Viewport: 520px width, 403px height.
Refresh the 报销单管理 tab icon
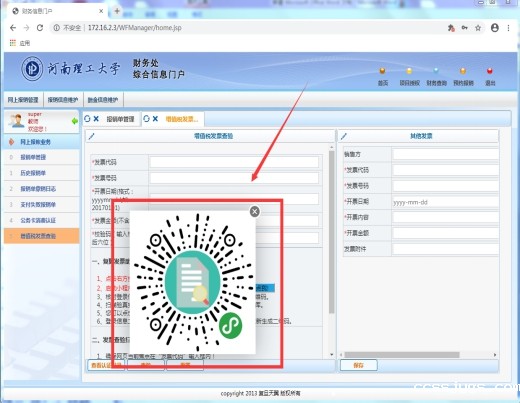(x=87, y=119)
